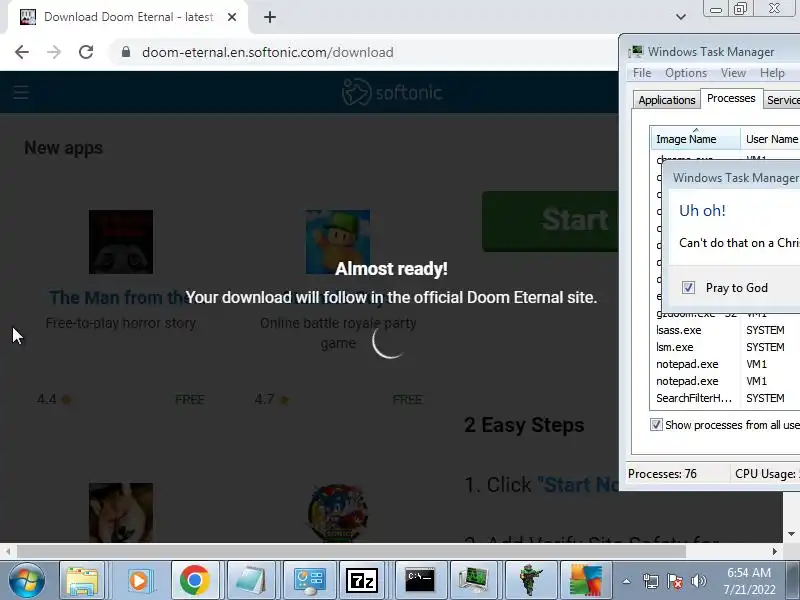Click the Action Center flag icon
800x600 pixels.
675,581
